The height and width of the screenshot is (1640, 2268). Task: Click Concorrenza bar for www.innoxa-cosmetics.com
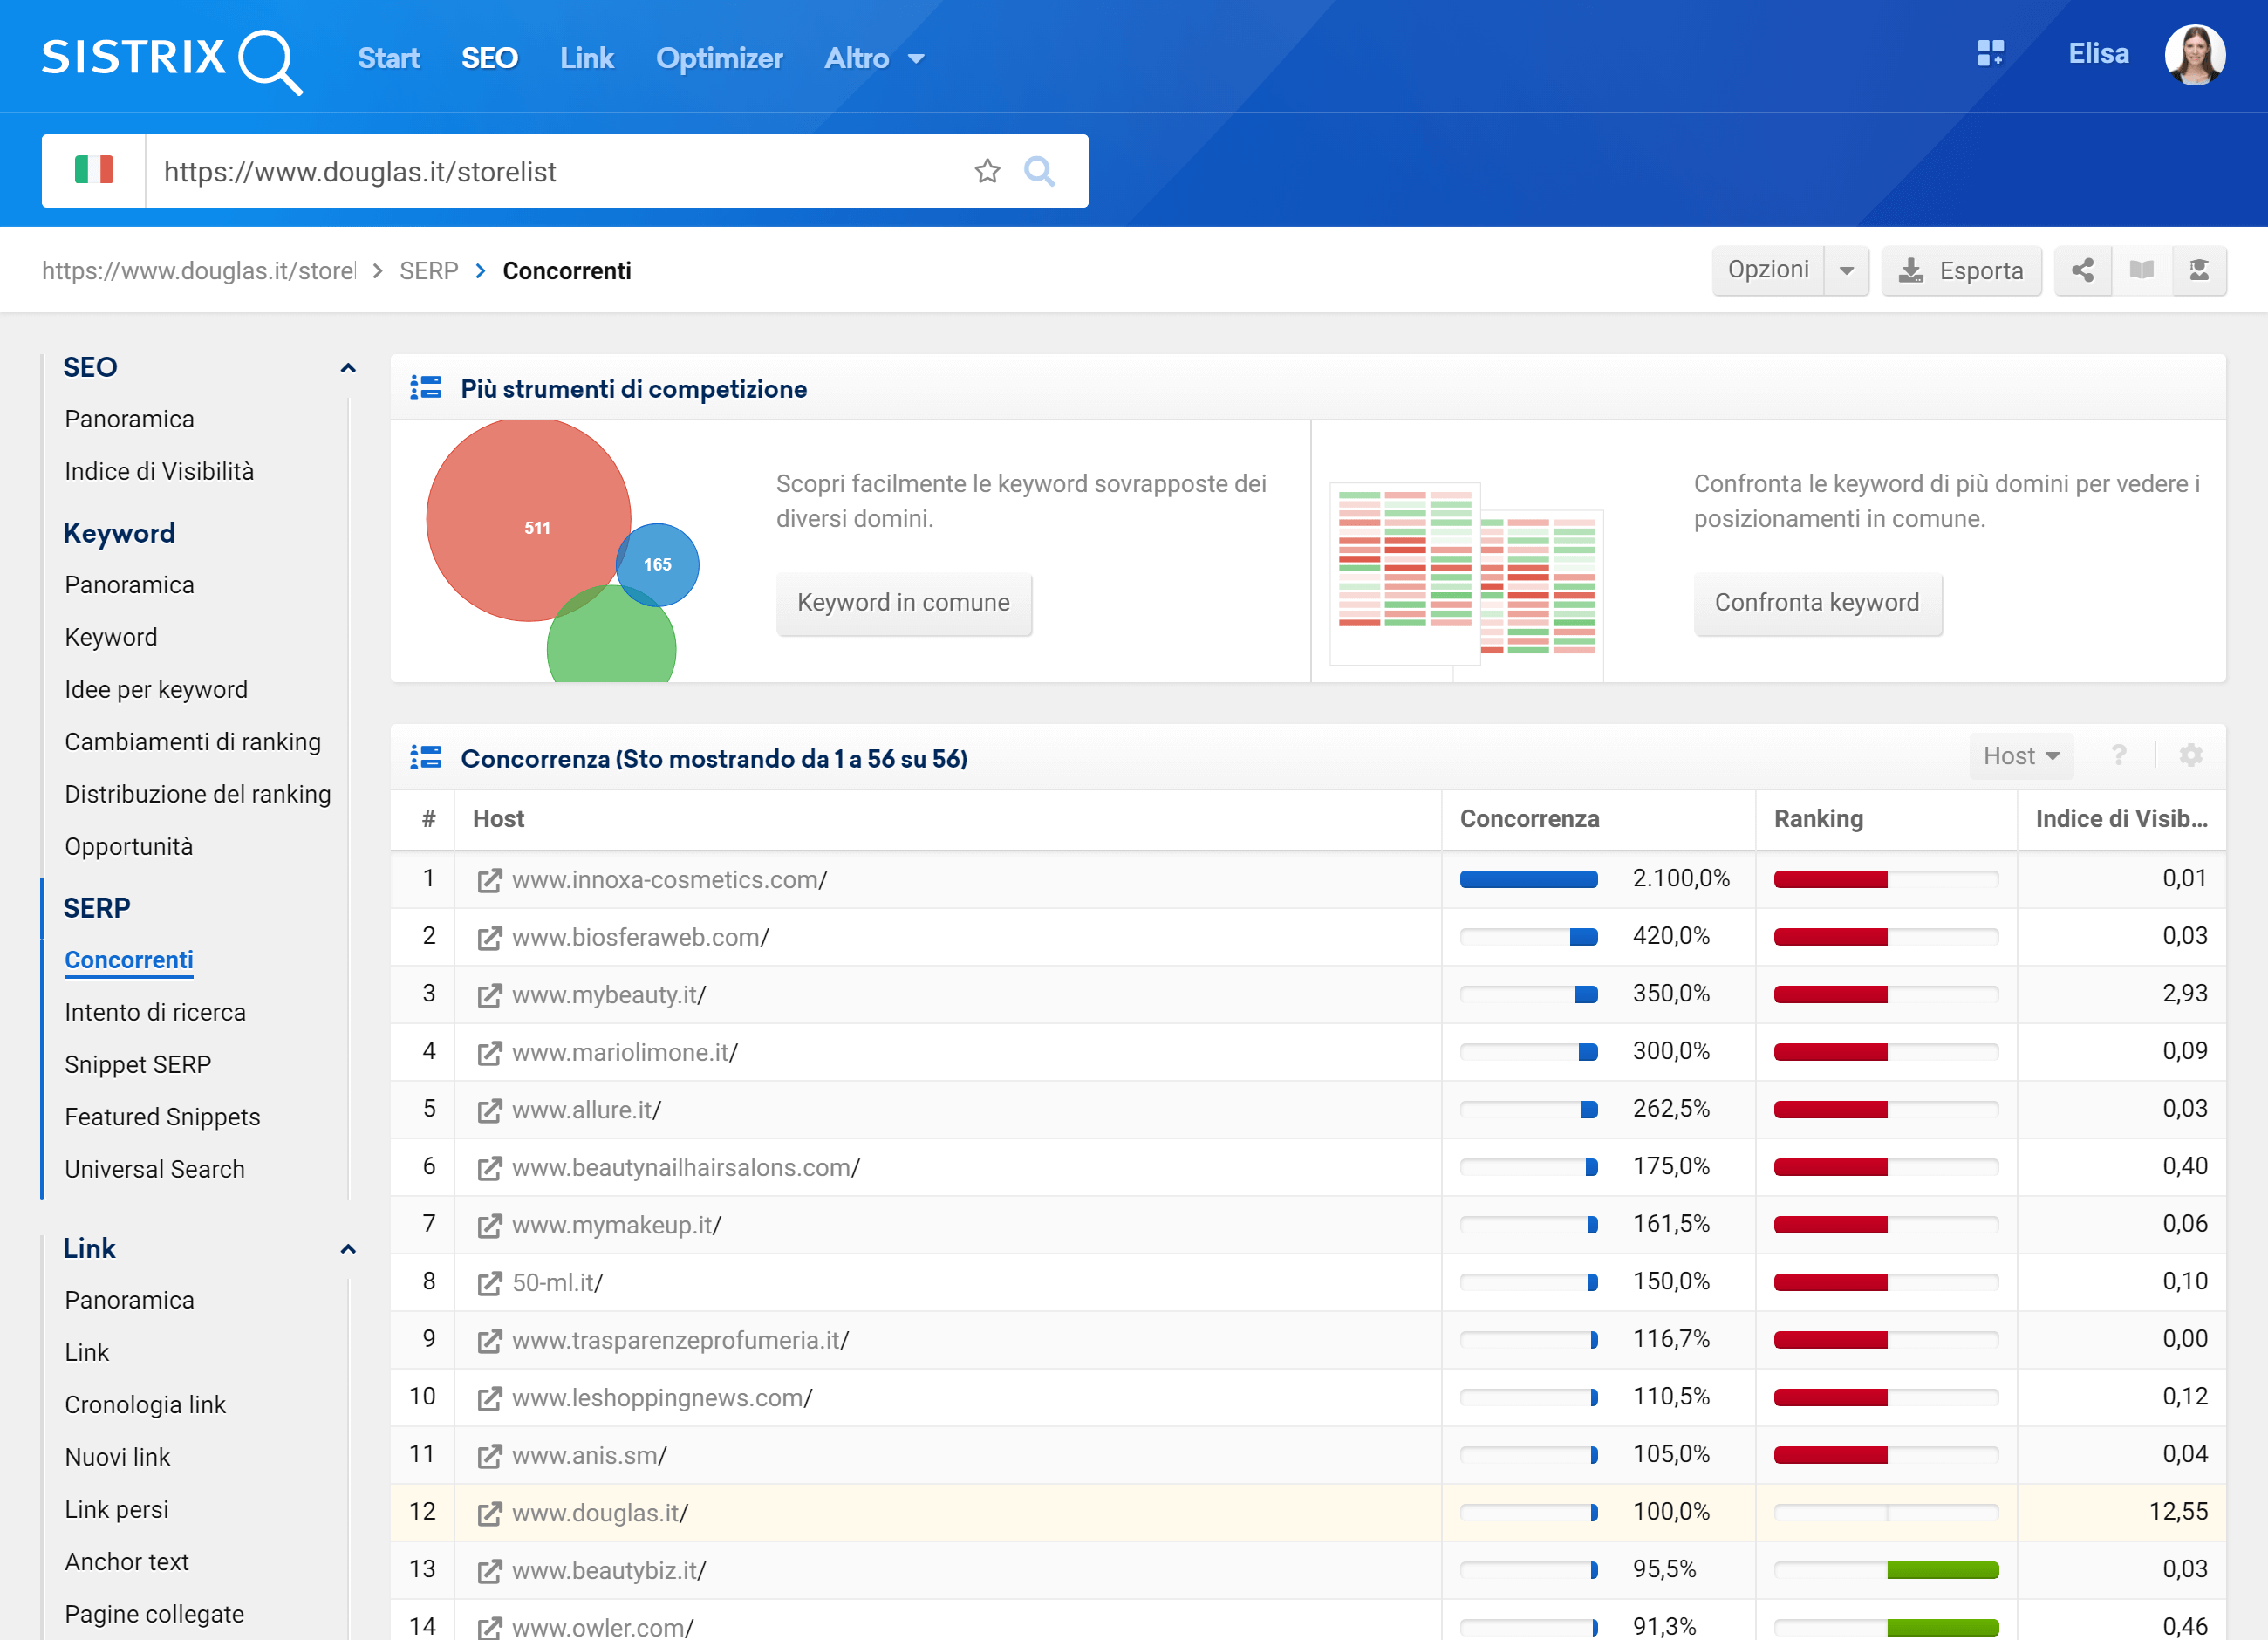[1528, 880]
